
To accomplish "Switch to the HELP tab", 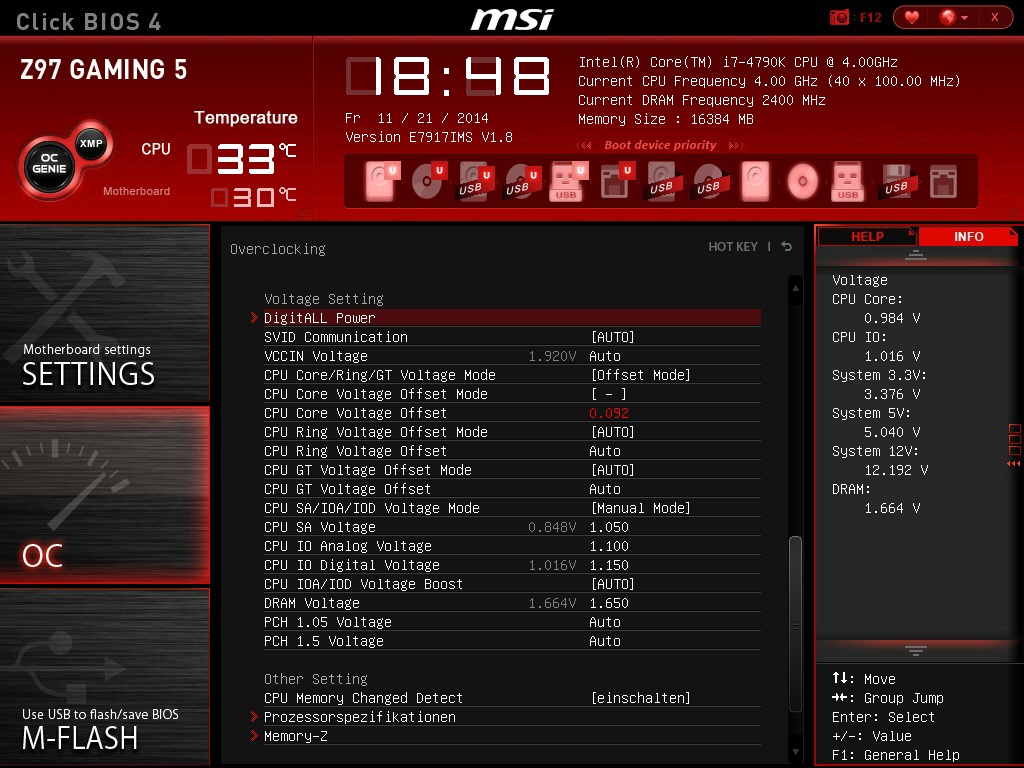I will [867, 236].
